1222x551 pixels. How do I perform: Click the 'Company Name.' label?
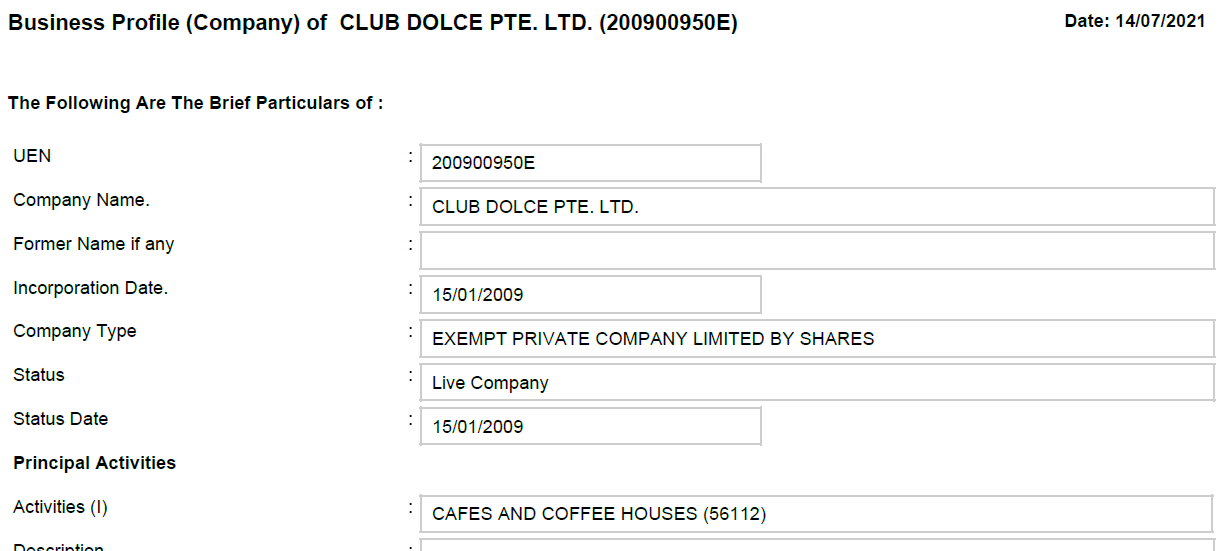(x=81, y=200)
